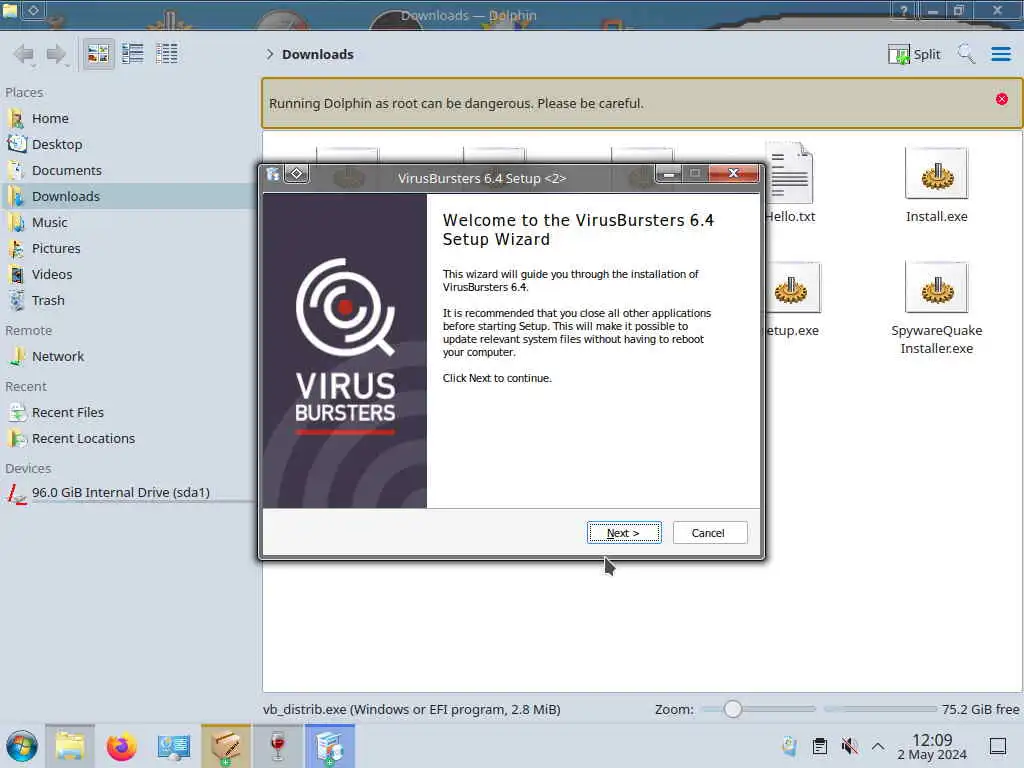Switch Dolphin to icons view mode
The image size is (1024, 768).
click(98, 54)
